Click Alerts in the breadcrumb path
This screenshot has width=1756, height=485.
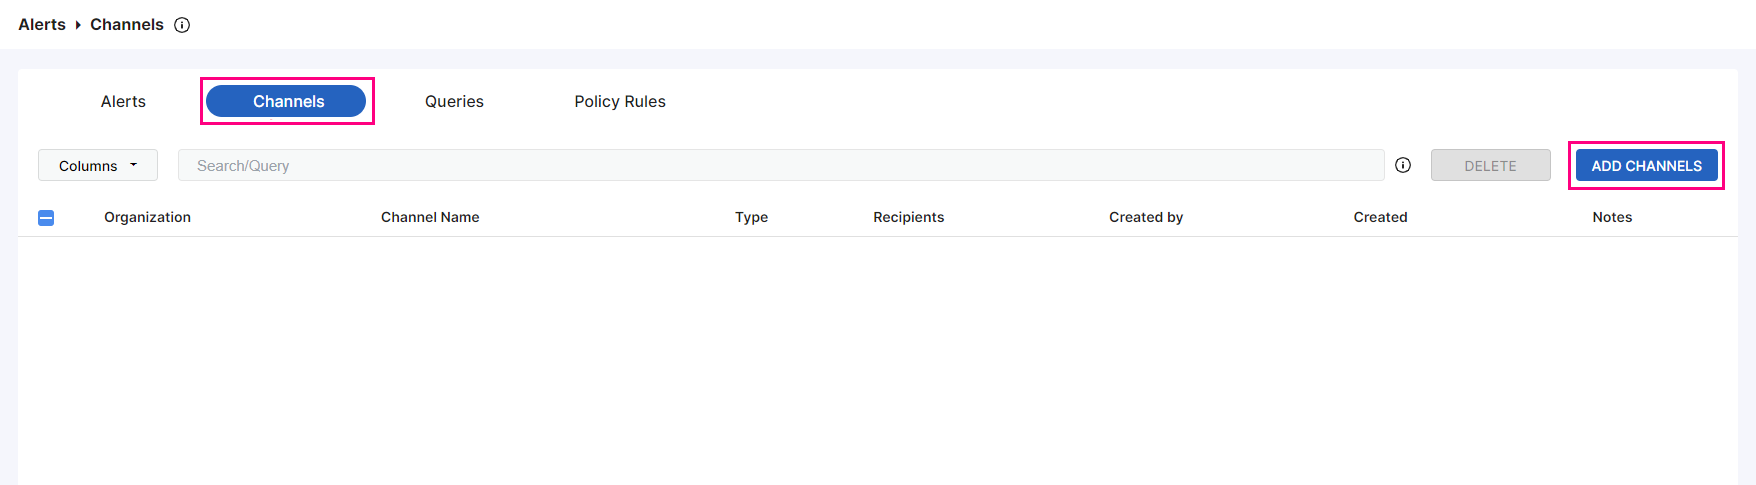(x=42, y=25)
